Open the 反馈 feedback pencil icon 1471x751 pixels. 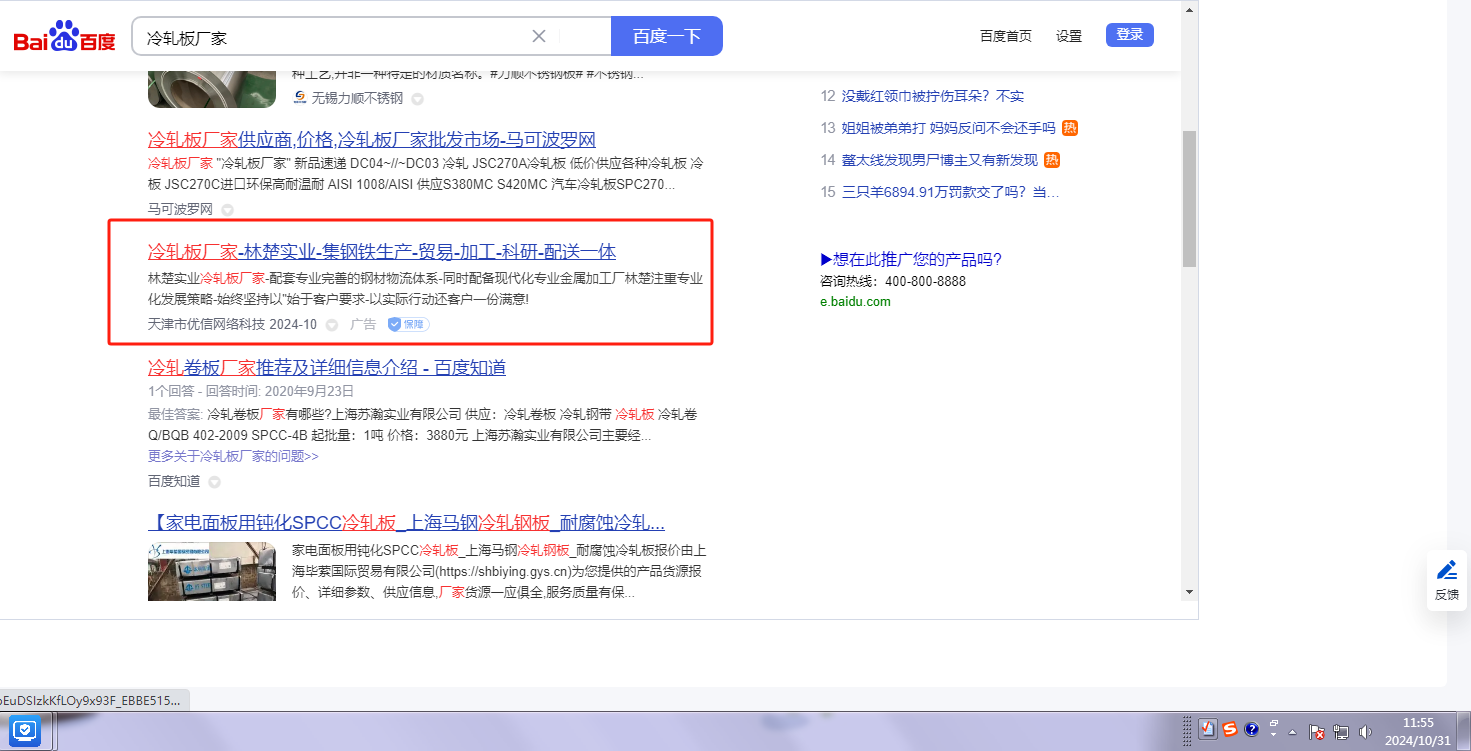point(1446,571)
